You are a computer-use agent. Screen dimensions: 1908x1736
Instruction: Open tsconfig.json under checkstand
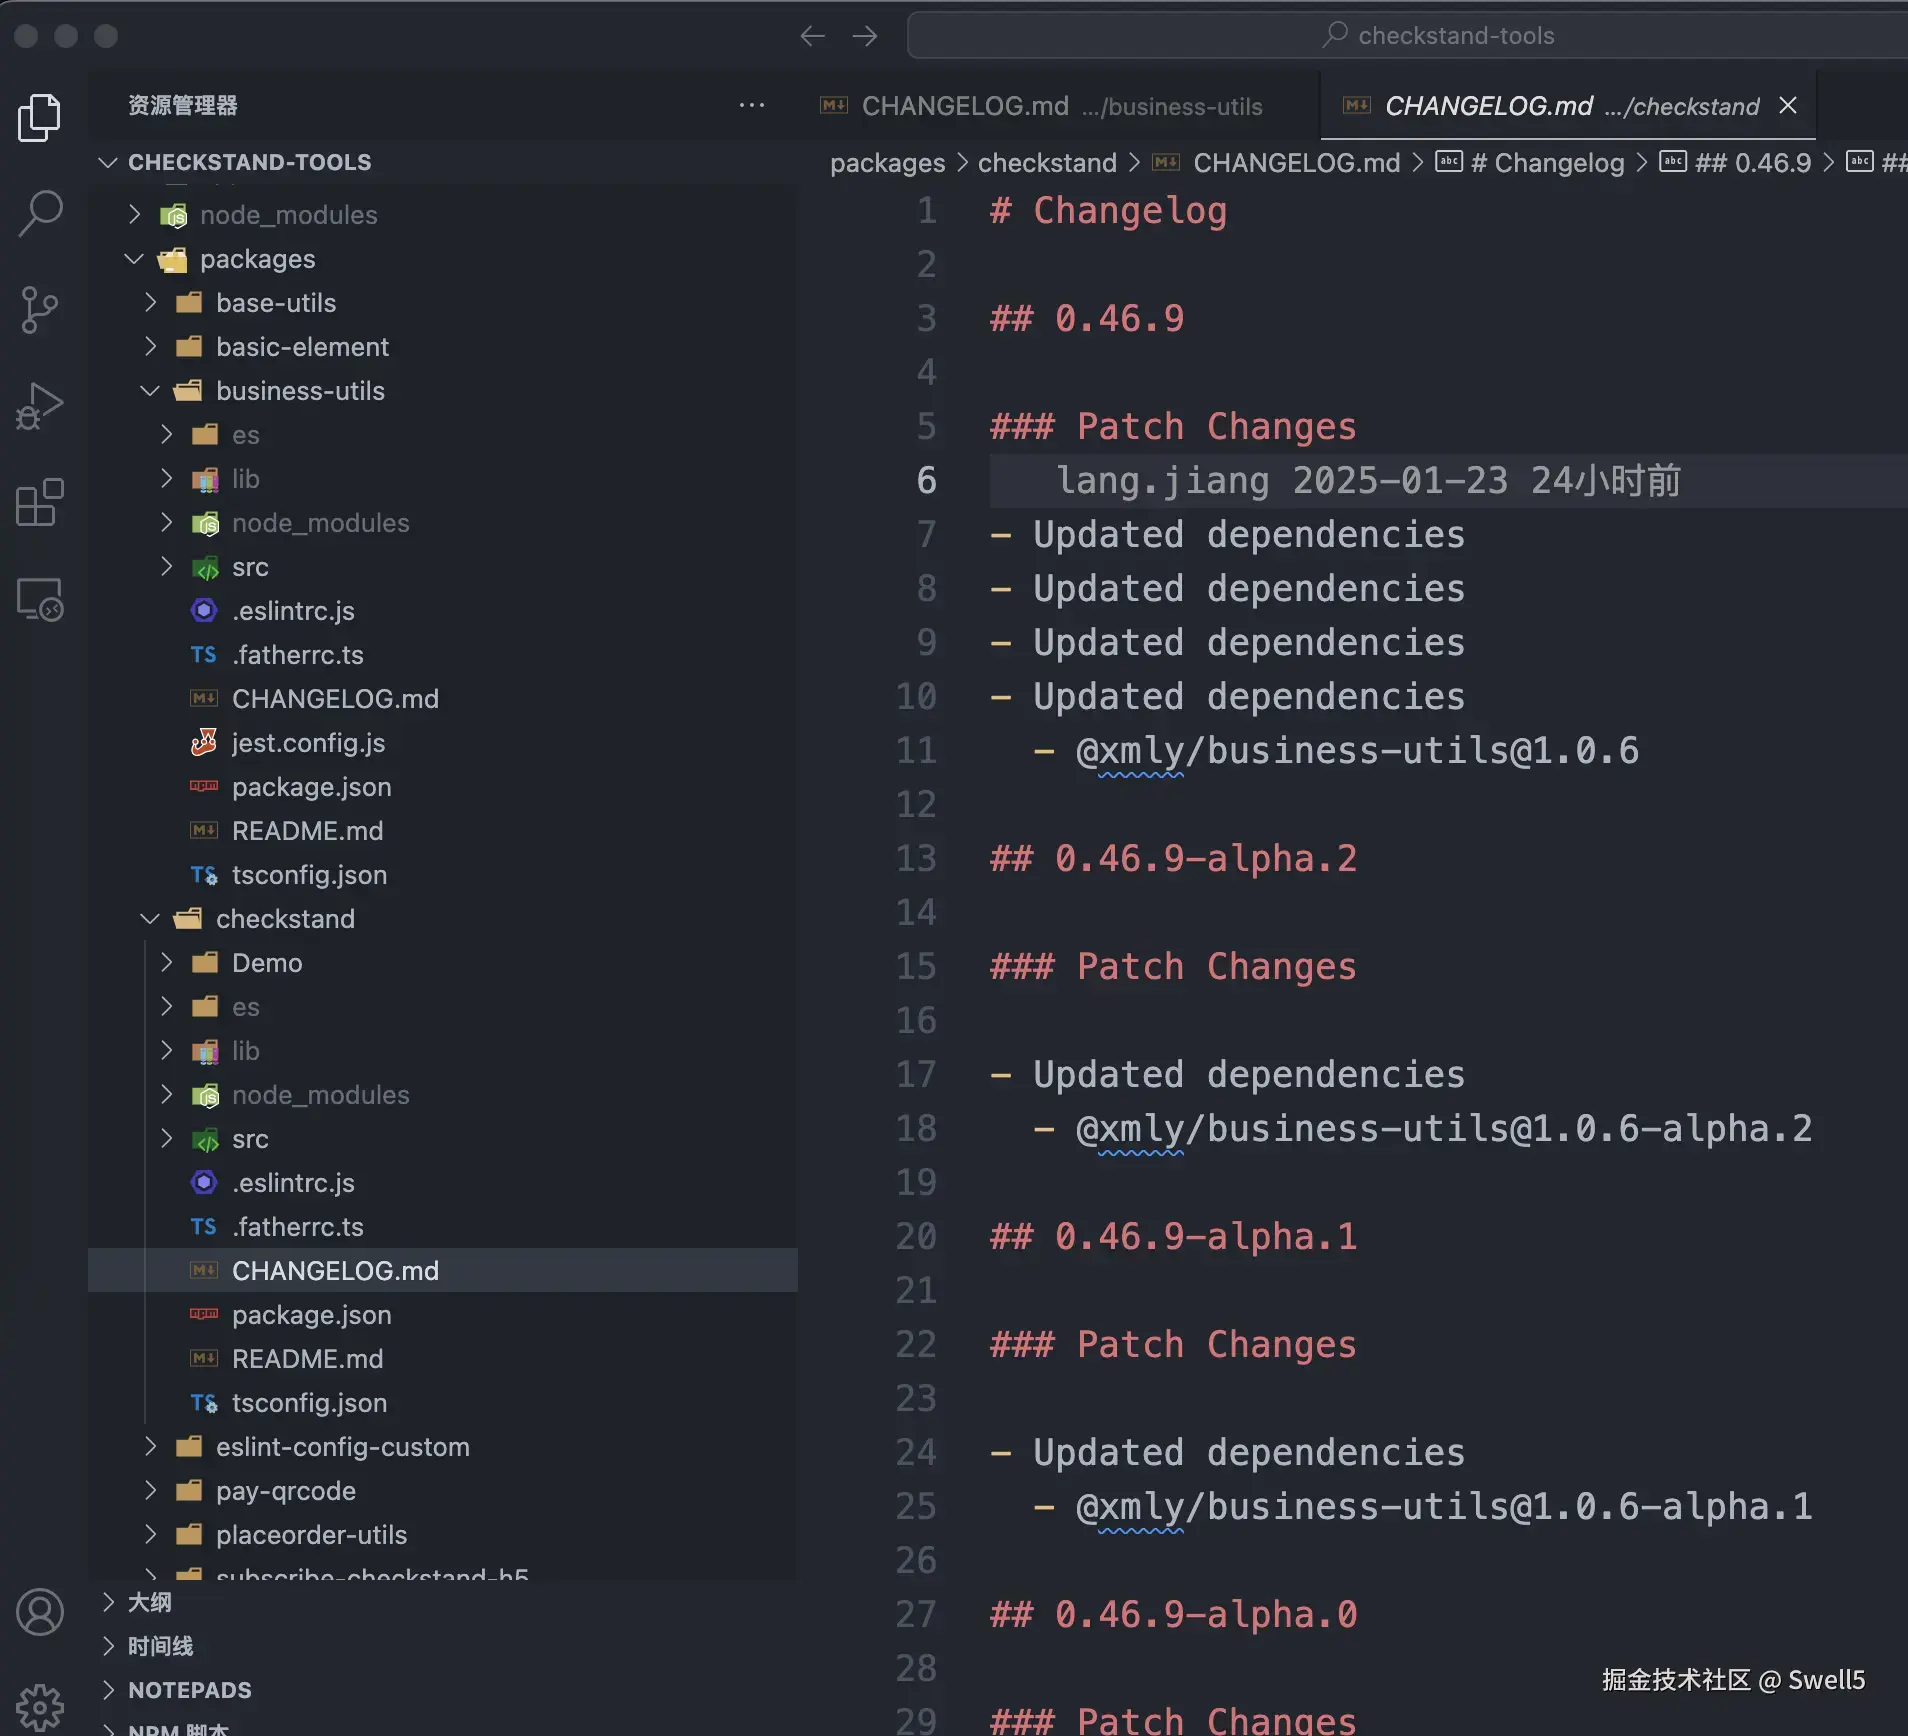[x=443, y=1403]
